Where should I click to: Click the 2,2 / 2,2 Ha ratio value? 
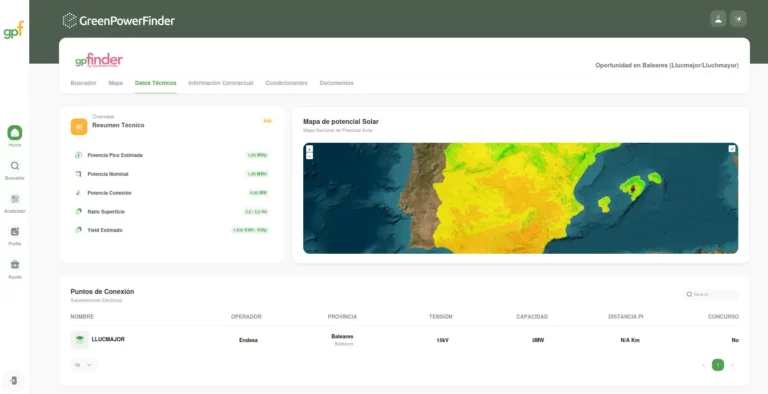[x=256, y=212]
